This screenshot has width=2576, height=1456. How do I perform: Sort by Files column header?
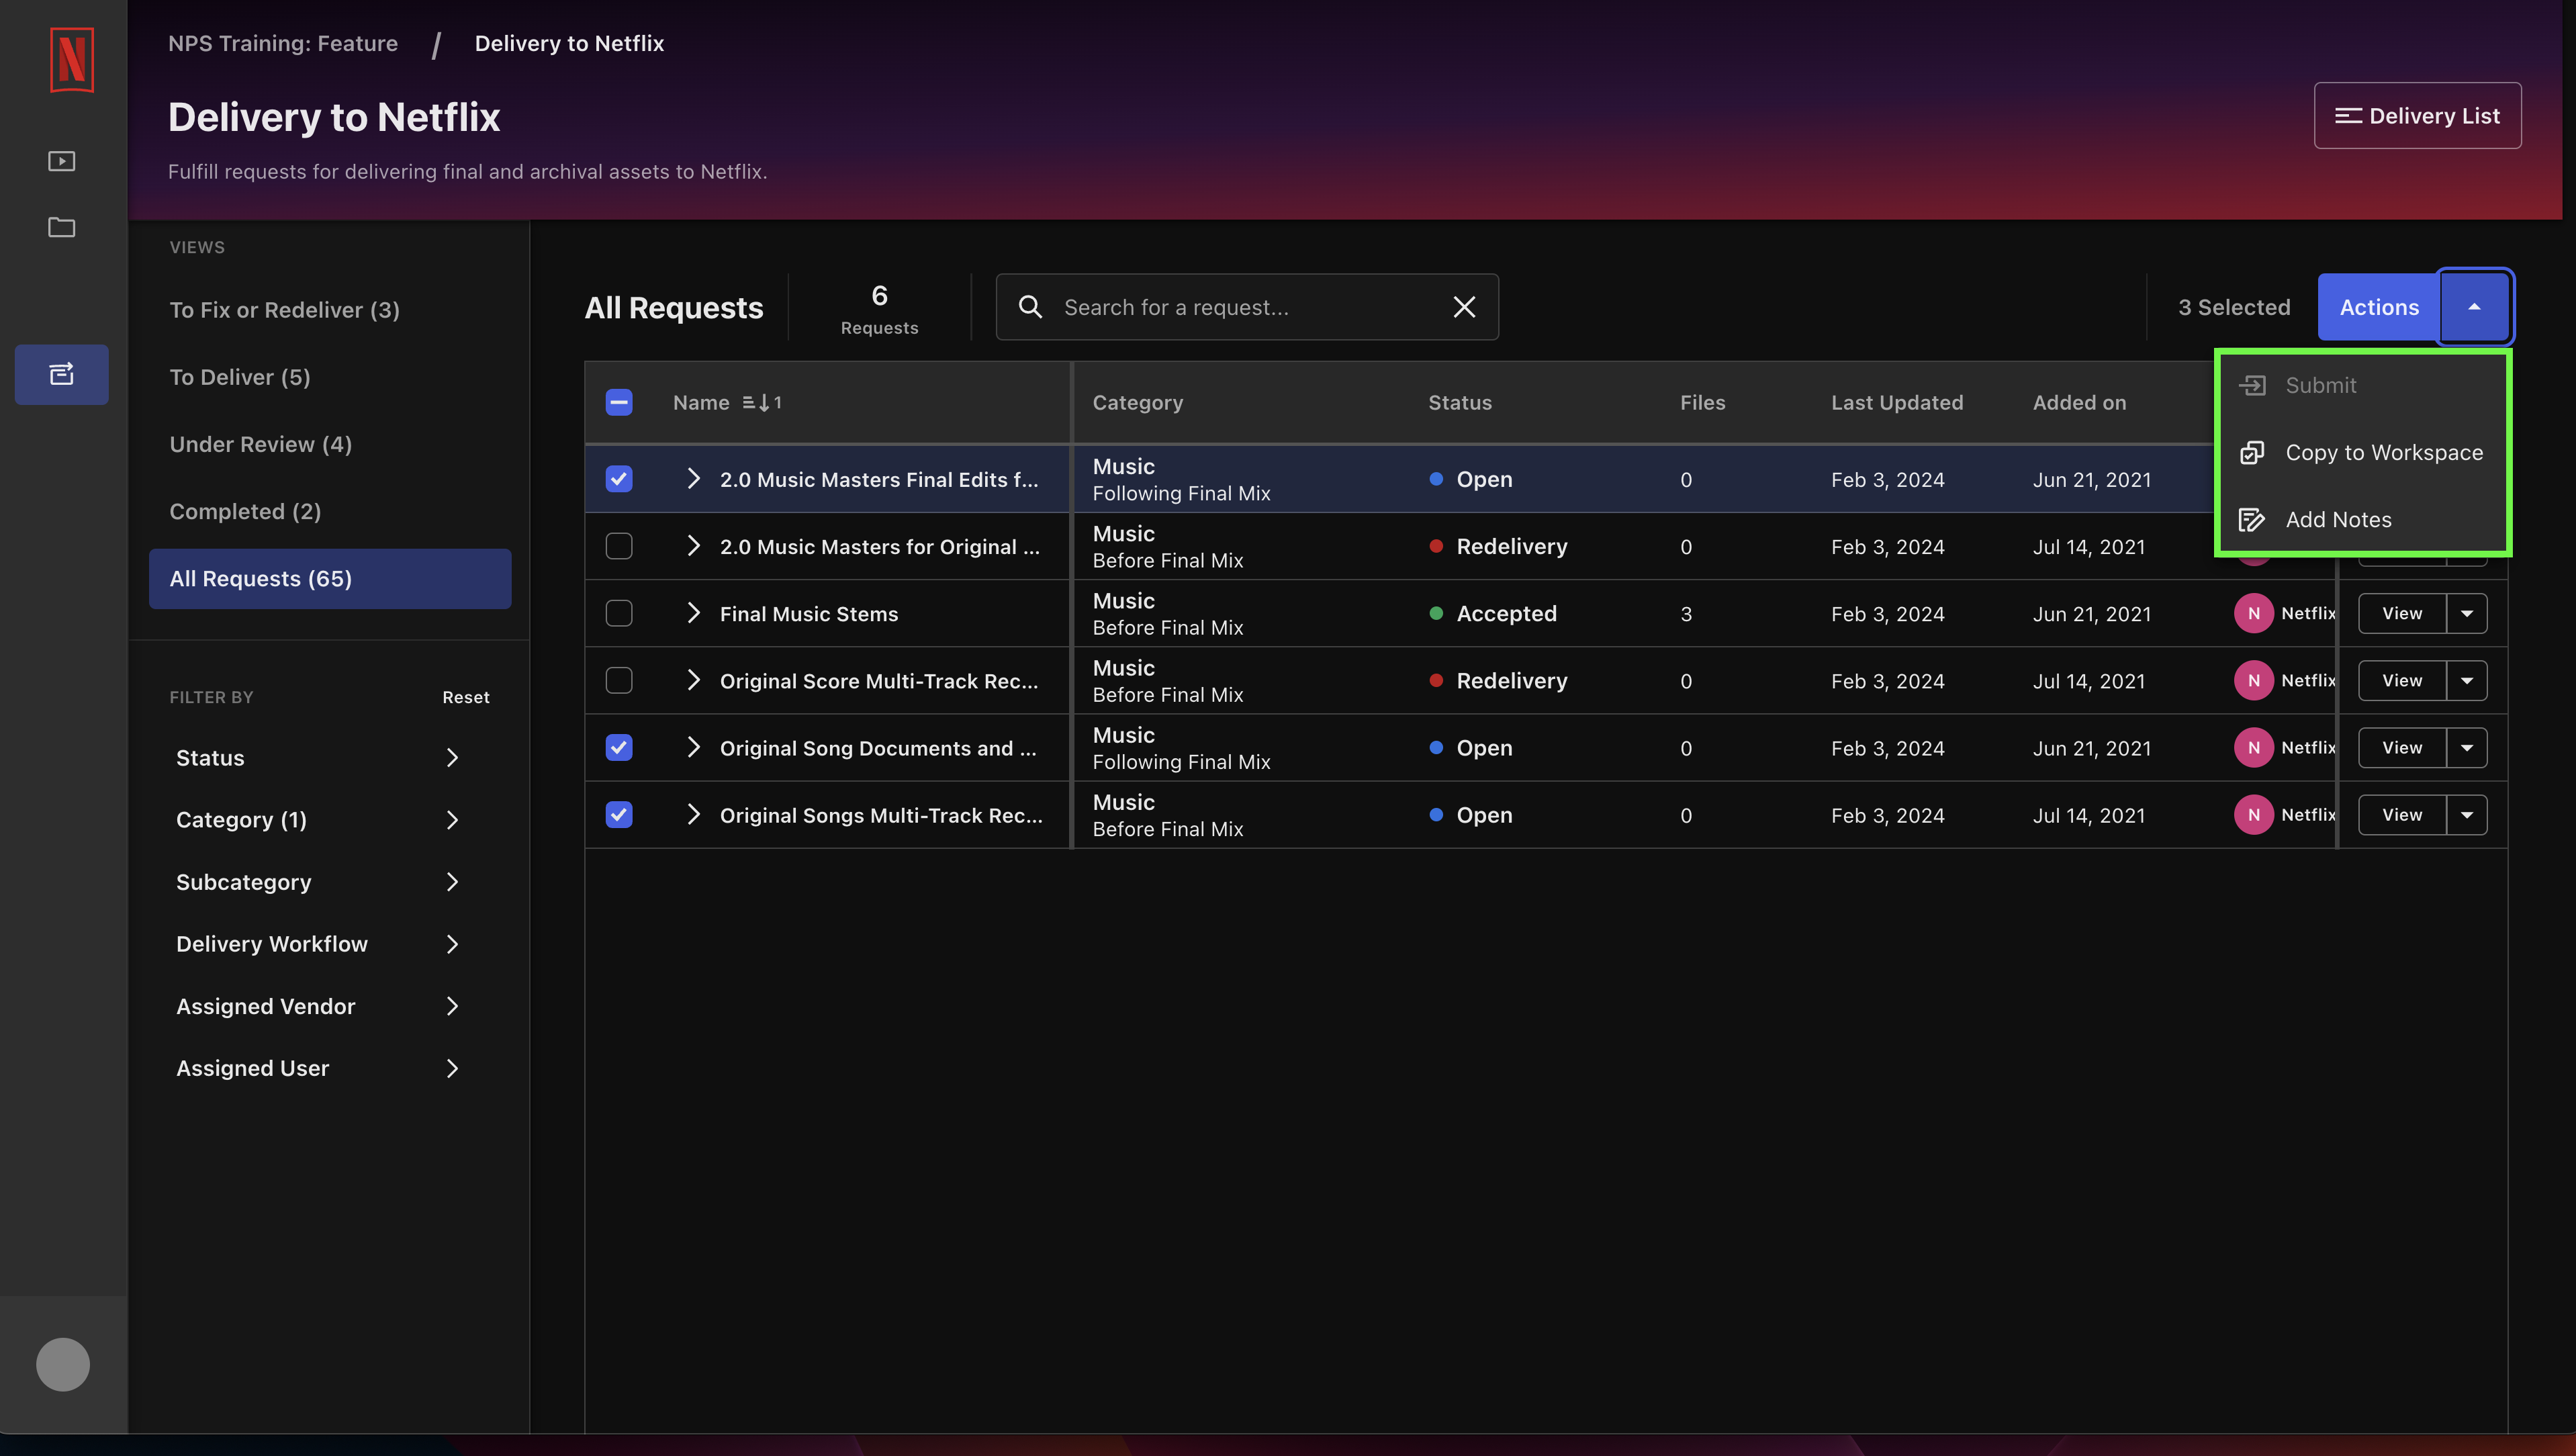pos(1702,402)
